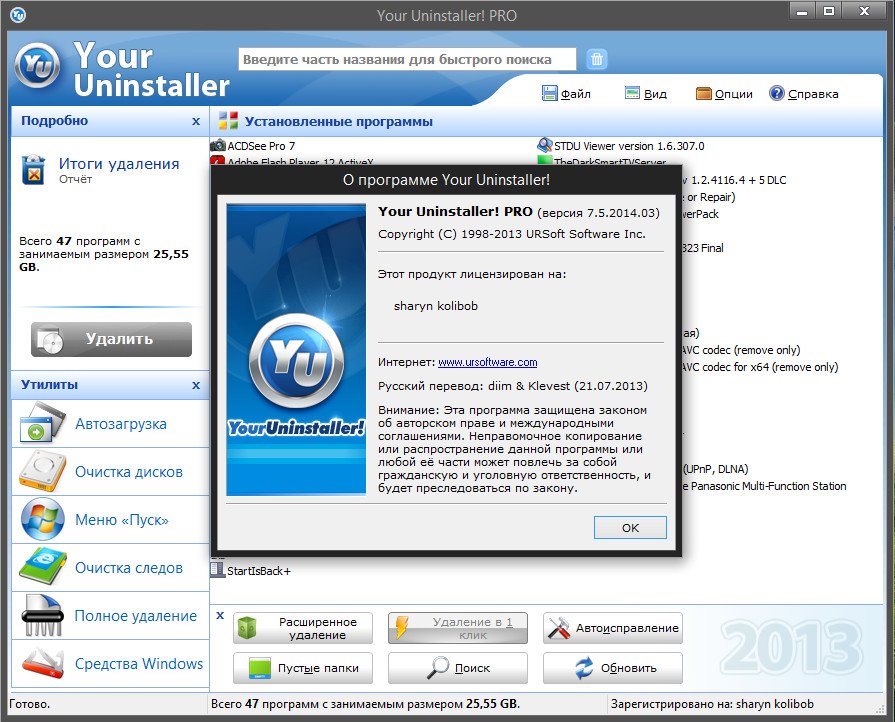Close the bottom toolbar panel with x
895x722 pixels.
point(220,616)
